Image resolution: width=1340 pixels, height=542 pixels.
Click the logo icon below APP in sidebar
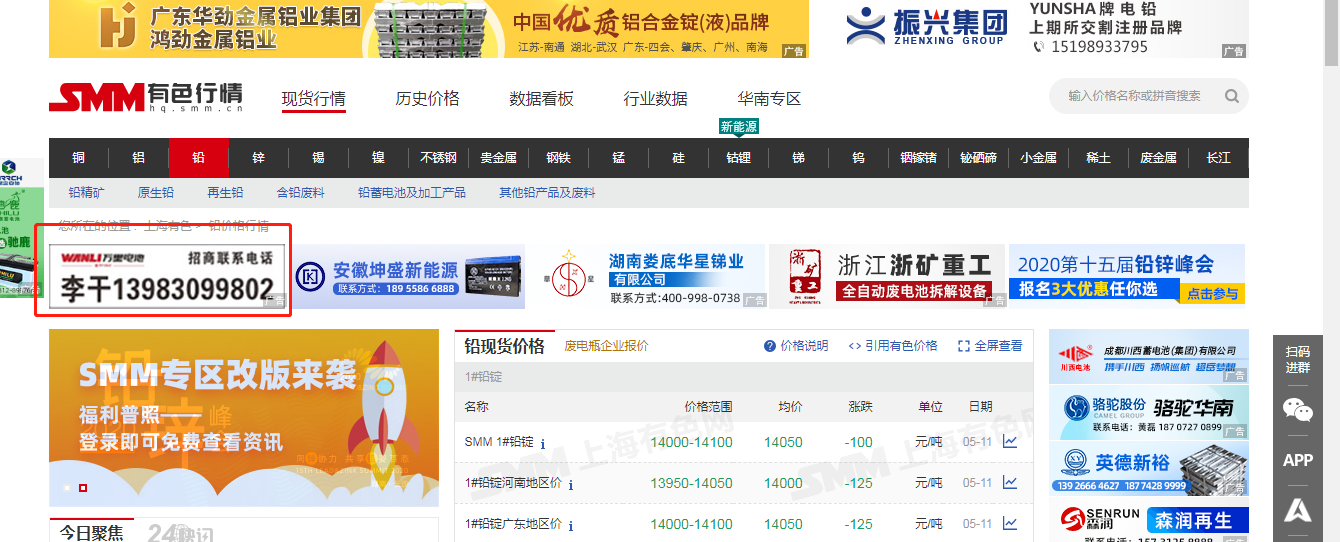[1297, 511]
